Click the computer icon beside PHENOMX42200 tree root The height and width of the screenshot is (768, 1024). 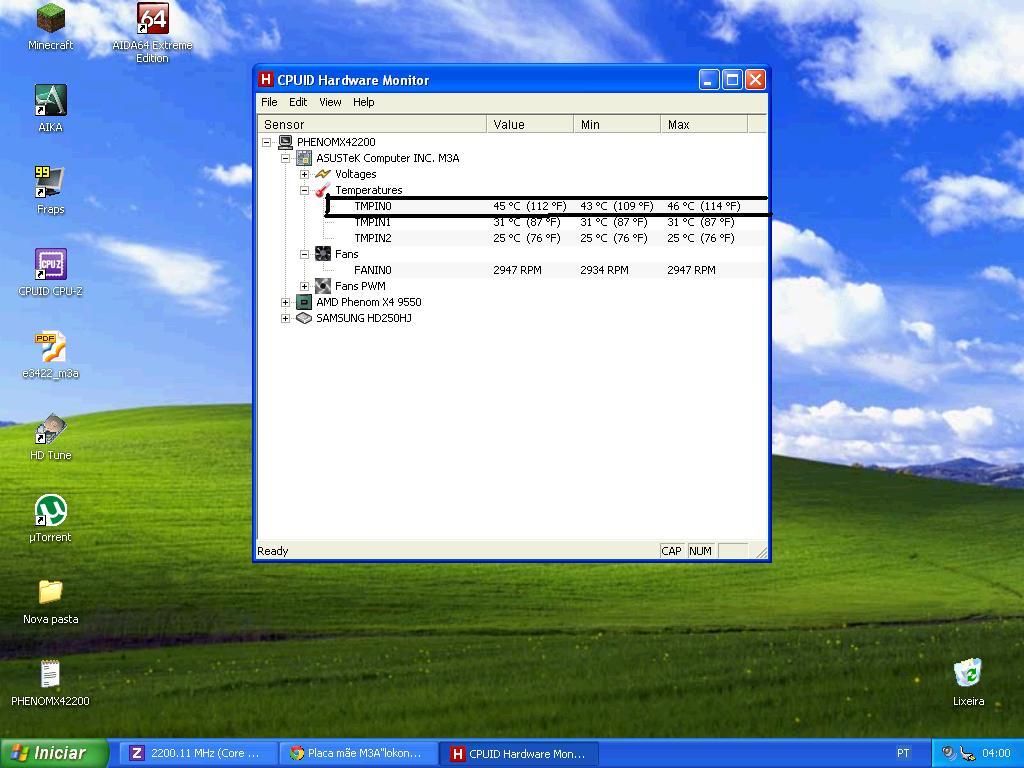pos(285,142)
